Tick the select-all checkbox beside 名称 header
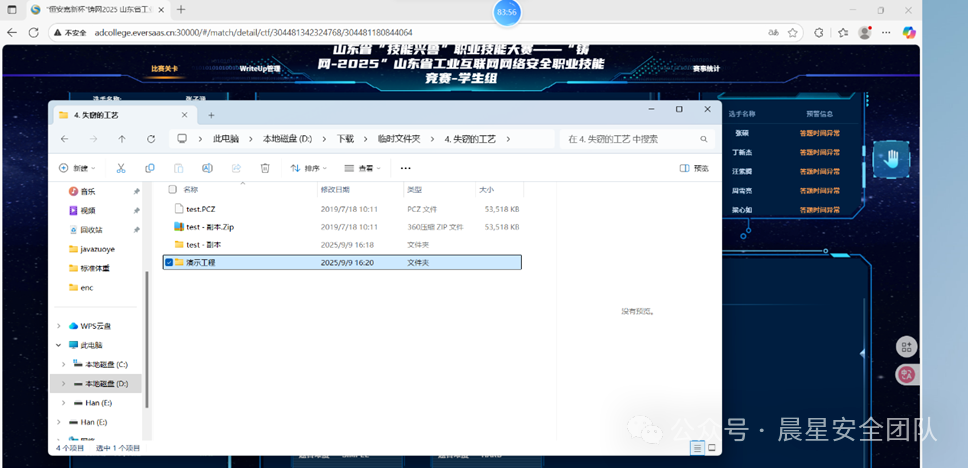Image resolution: width=968 pixels, height=468 pixels. (172, 189)
